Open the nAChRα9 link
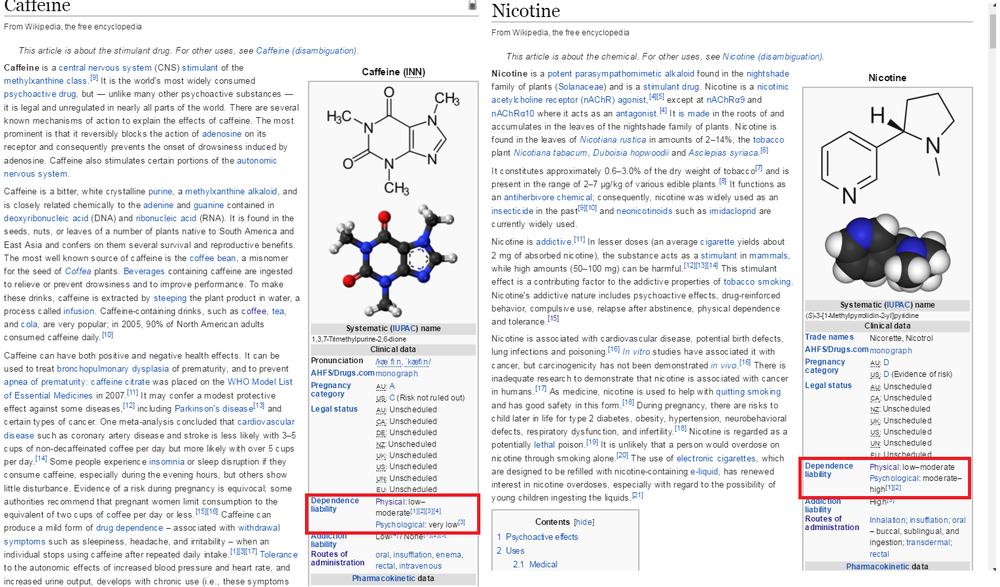 [725, 100]
